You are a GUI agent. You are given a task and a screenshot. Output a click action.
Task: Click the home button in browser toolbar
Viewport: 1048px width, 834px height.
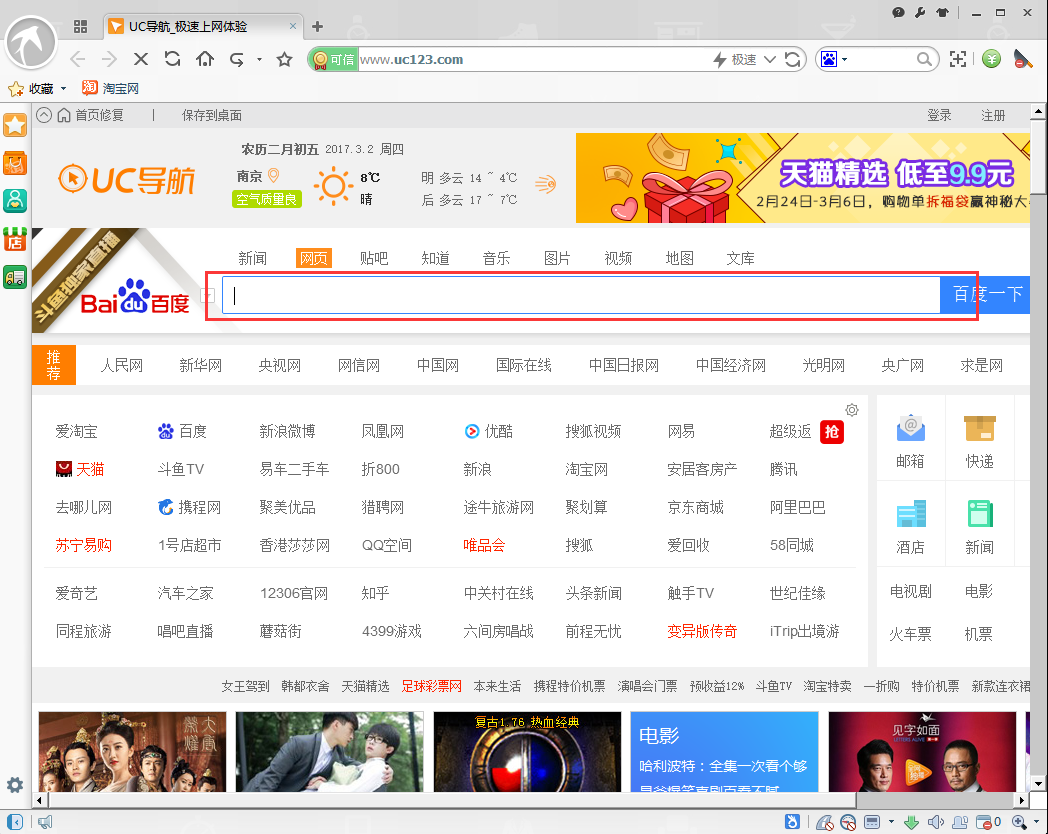point(205,60)
